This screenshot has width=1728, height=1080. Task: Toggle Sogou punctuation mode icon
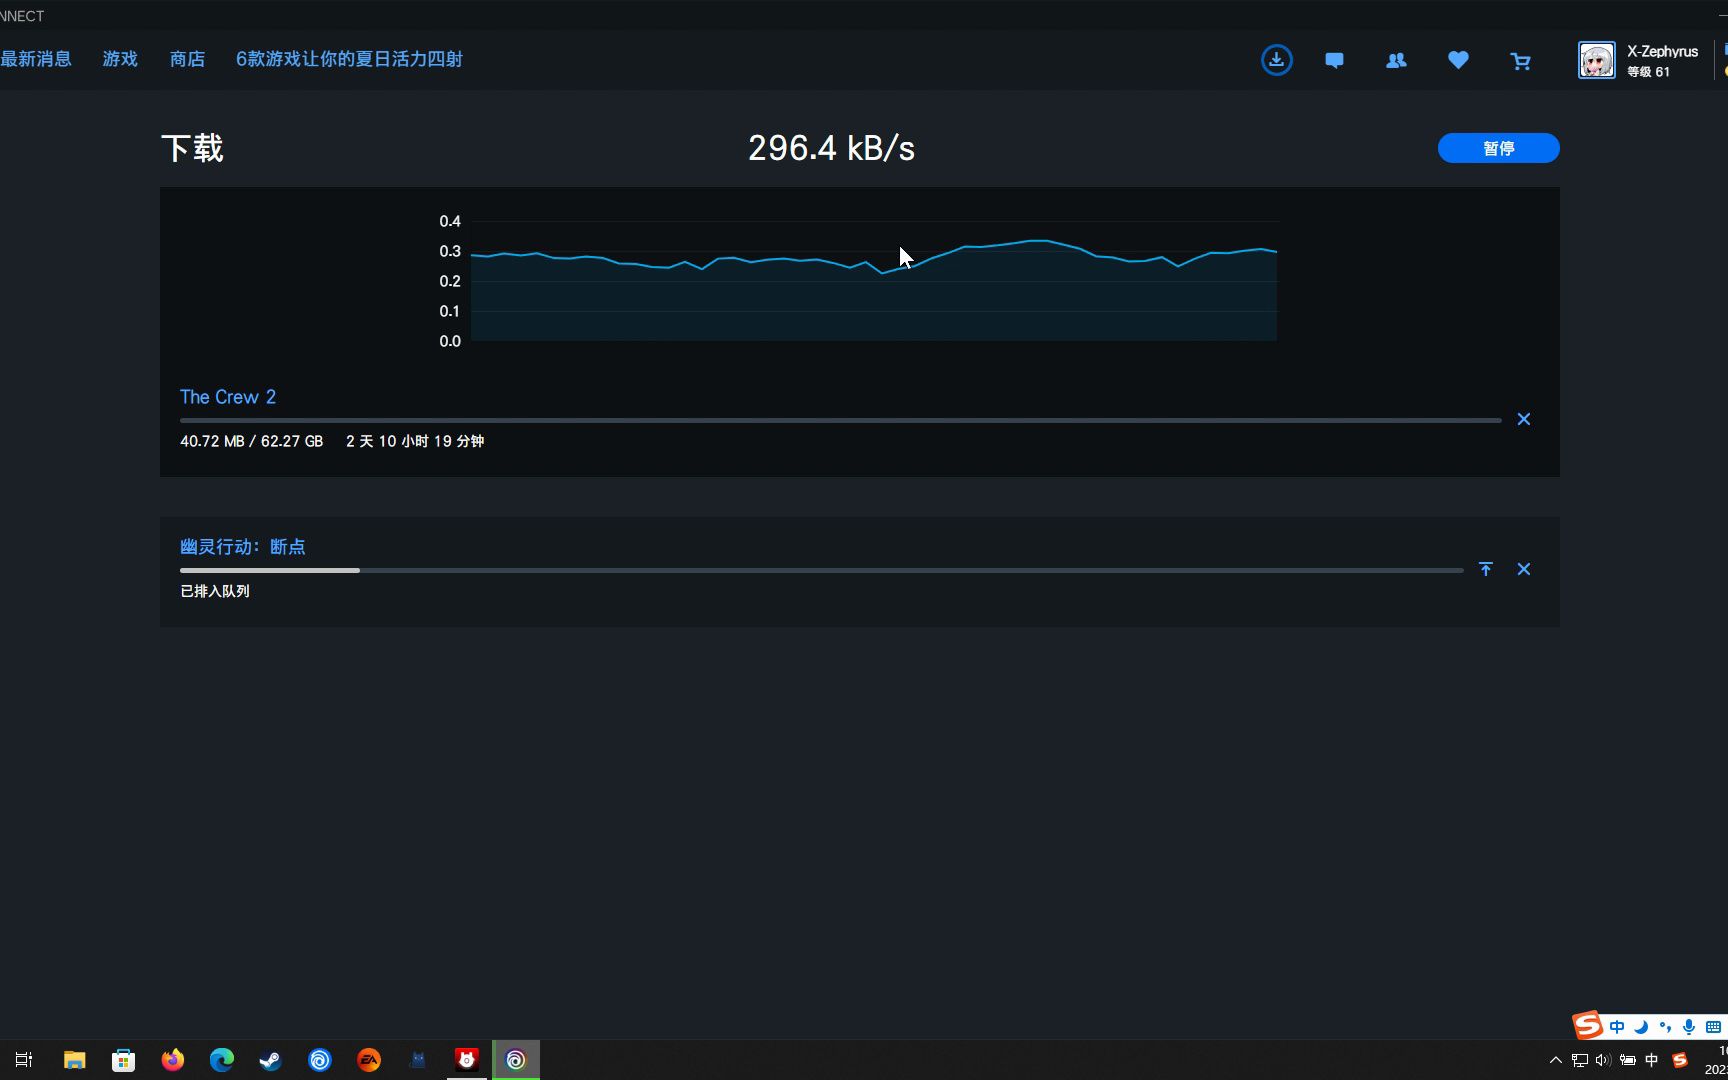1665,1027
